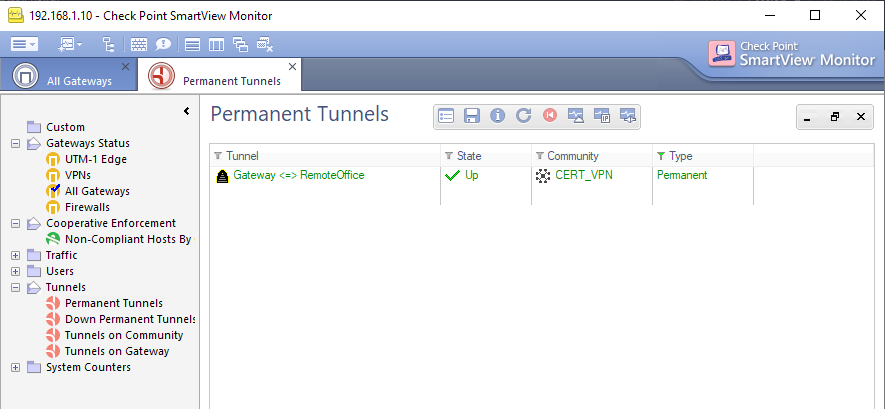Toggle the tree view toolbar icon

pos(108,44)
